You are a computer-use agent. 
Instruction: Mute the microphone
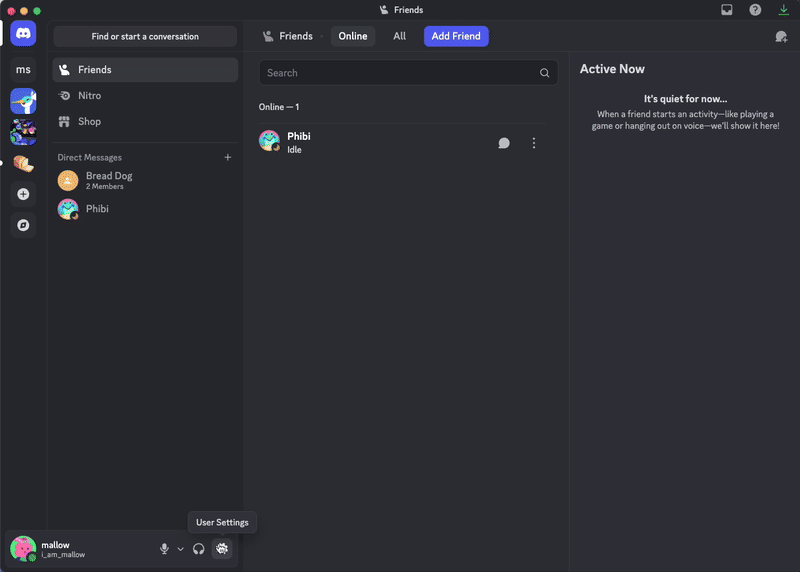coord(164,548)
